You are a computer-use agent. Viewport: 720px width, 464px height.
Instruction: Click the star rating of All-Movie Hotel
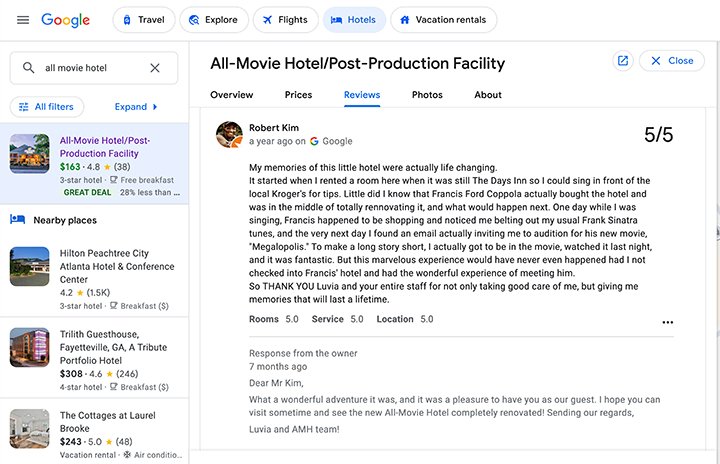point(107,167)
